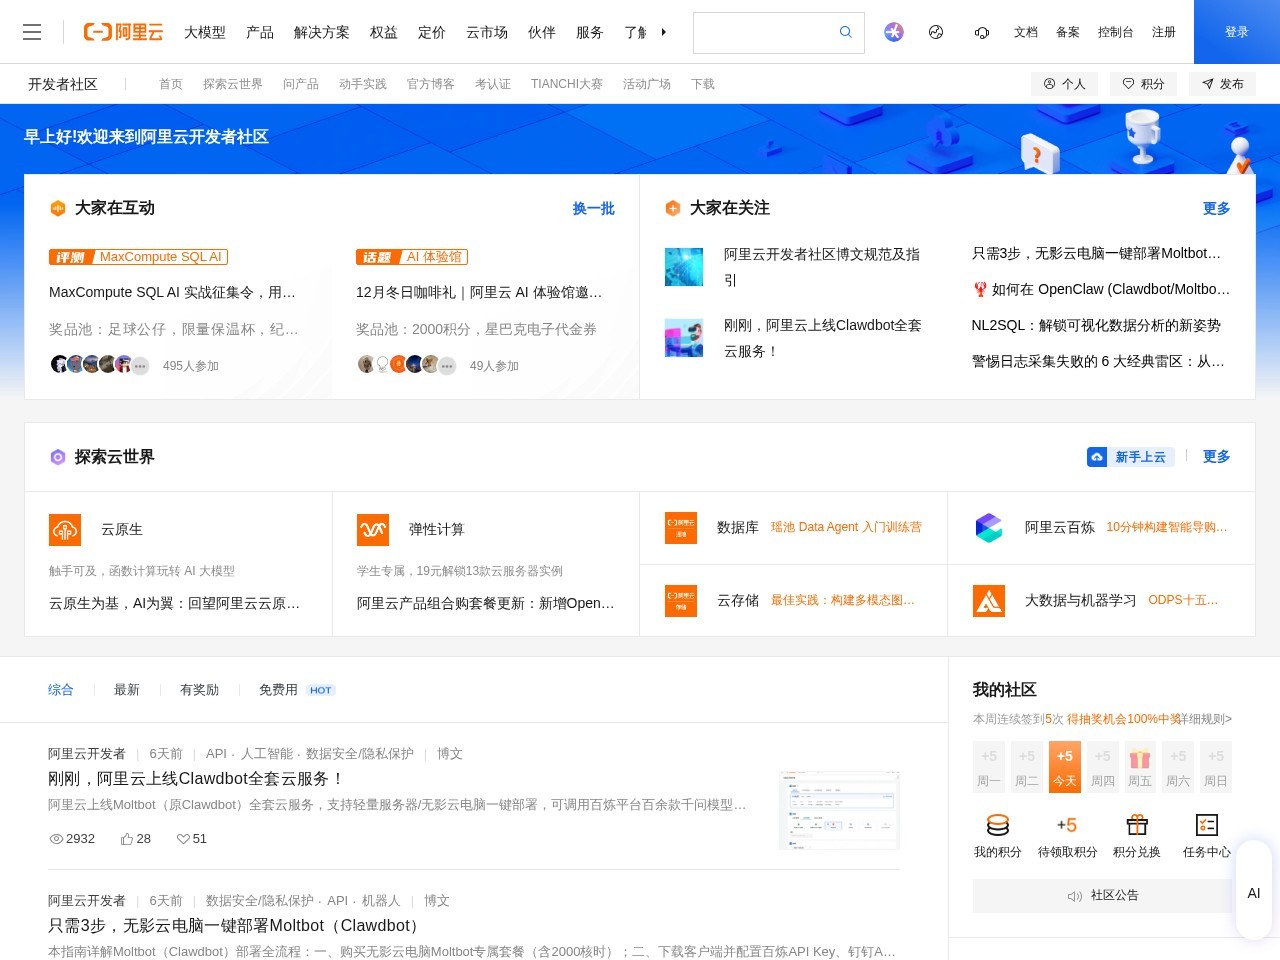Open 积分兑换 via the gift icon
Screen dimensions: 1280x960
(1137, 823)
